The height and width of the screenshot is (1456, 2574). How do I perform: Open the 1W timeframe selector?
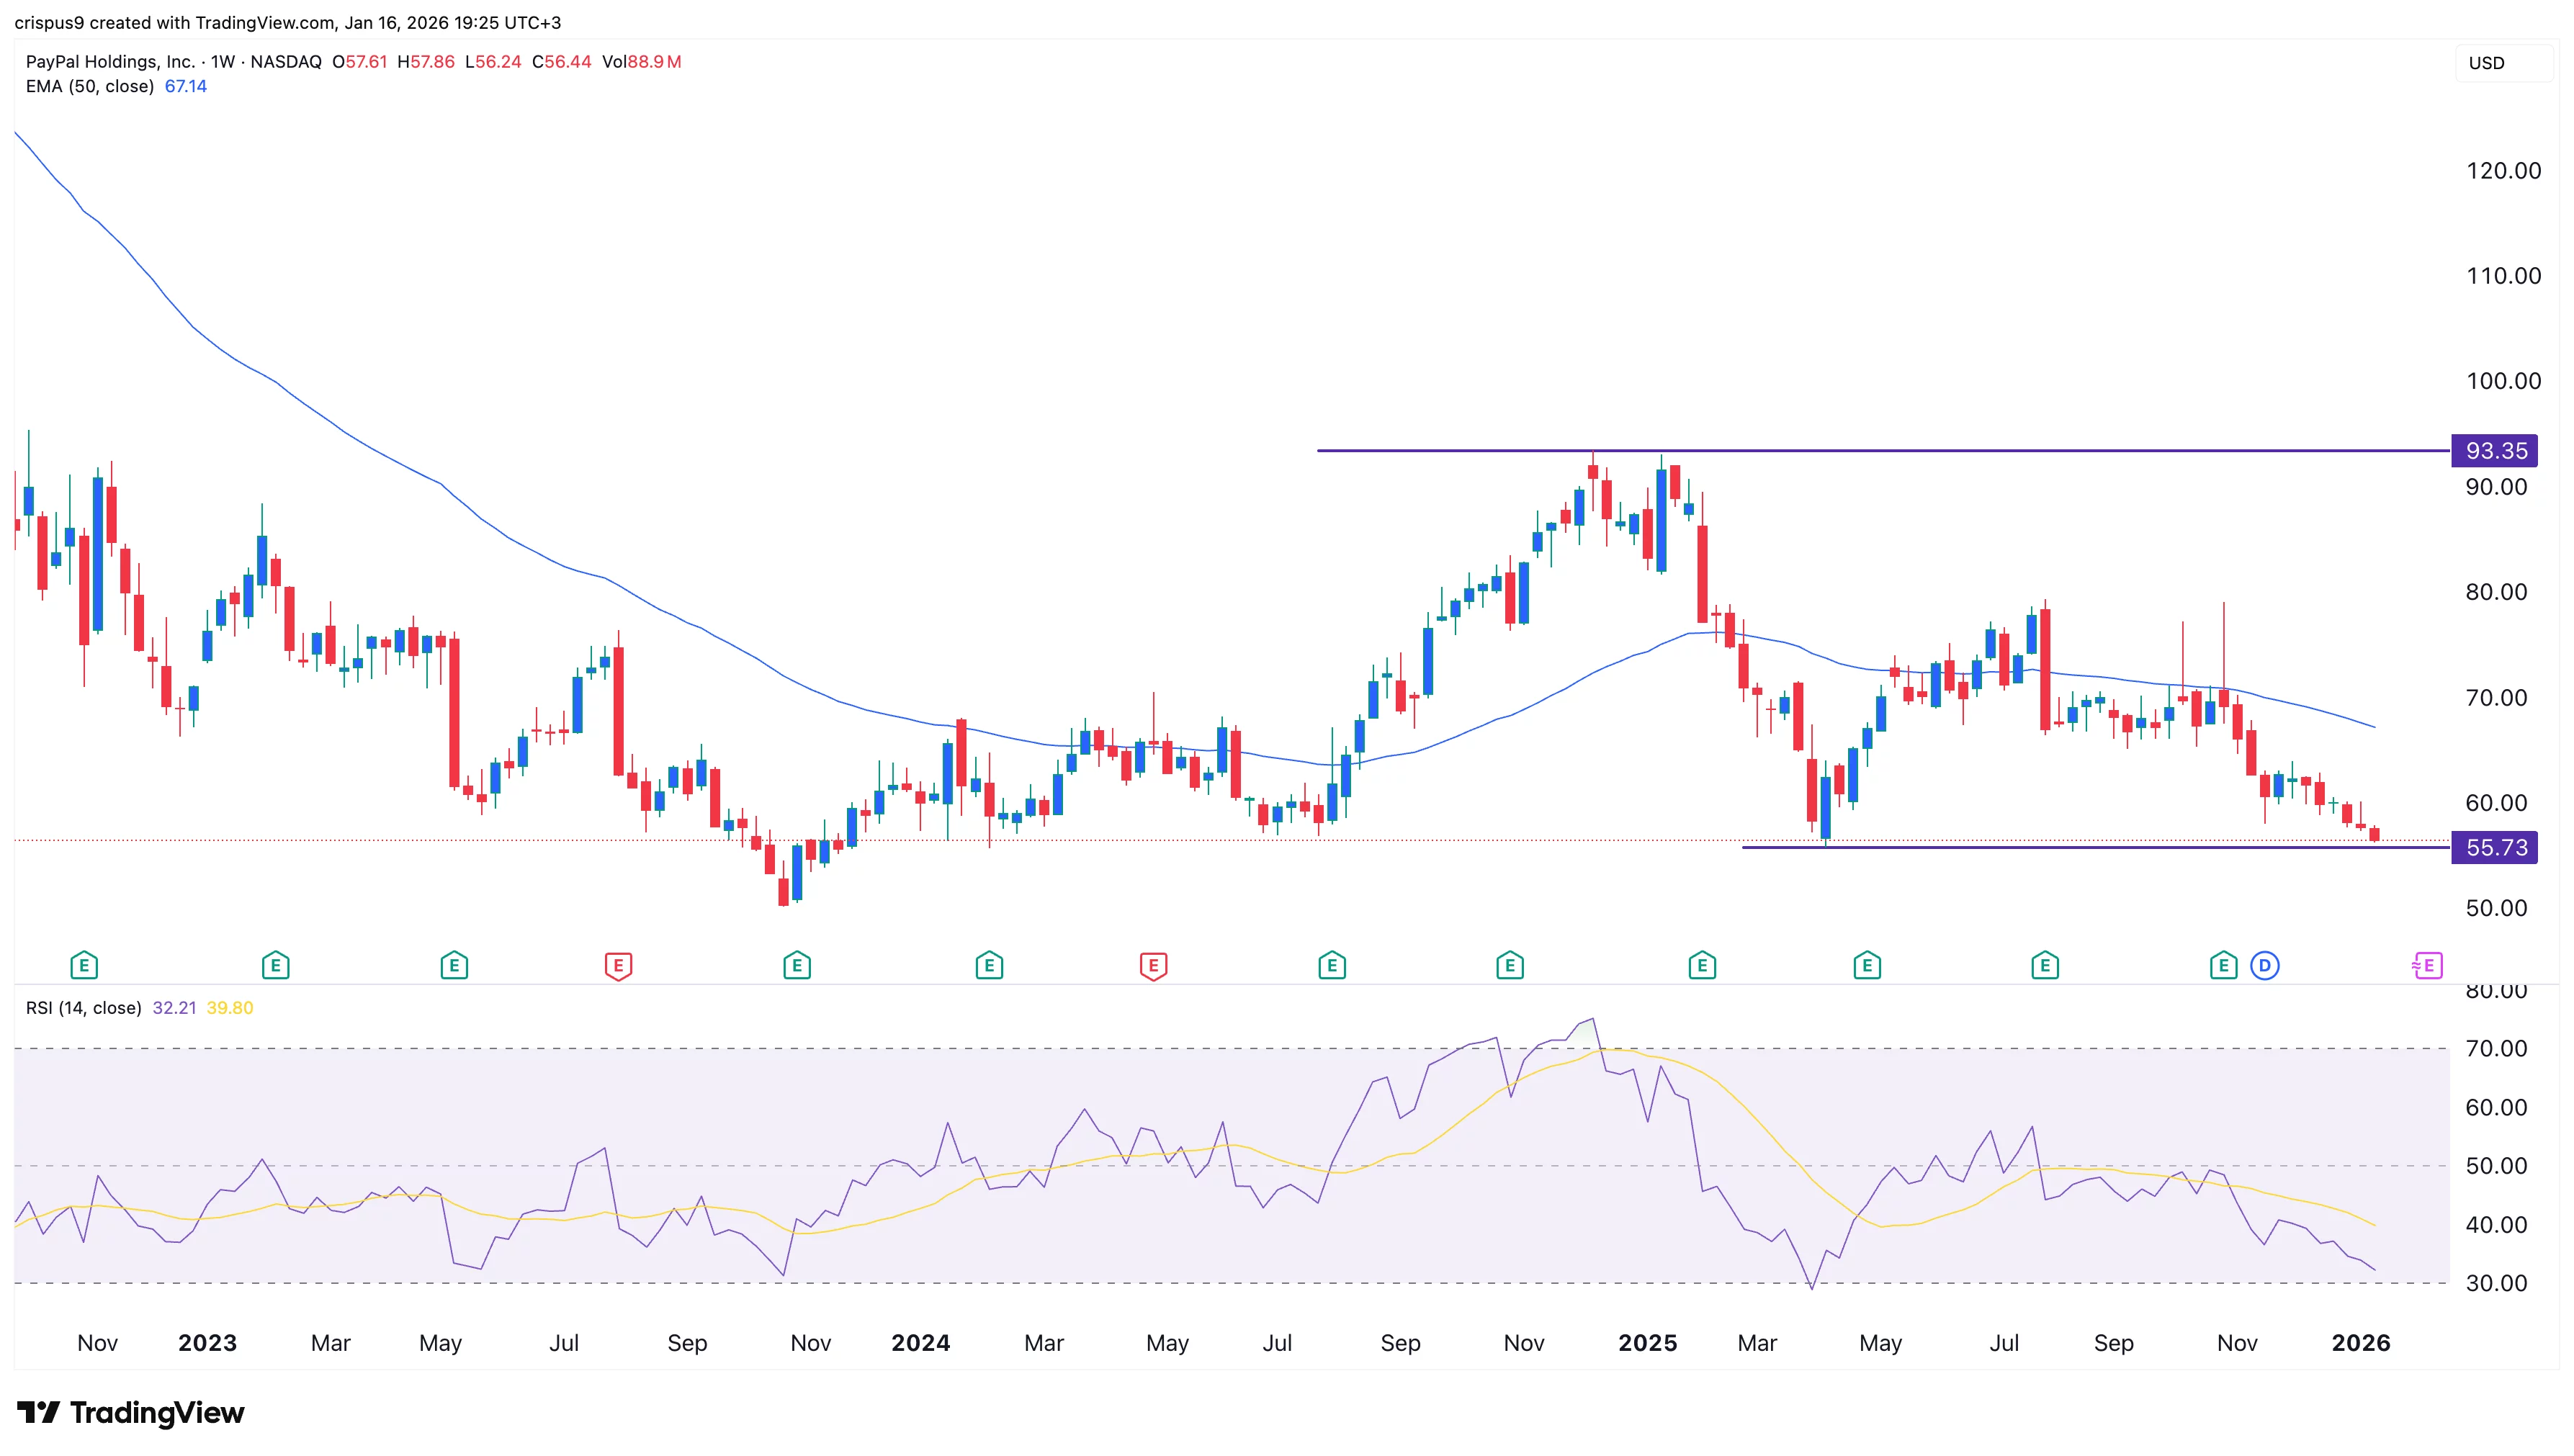tap(222, 61)
